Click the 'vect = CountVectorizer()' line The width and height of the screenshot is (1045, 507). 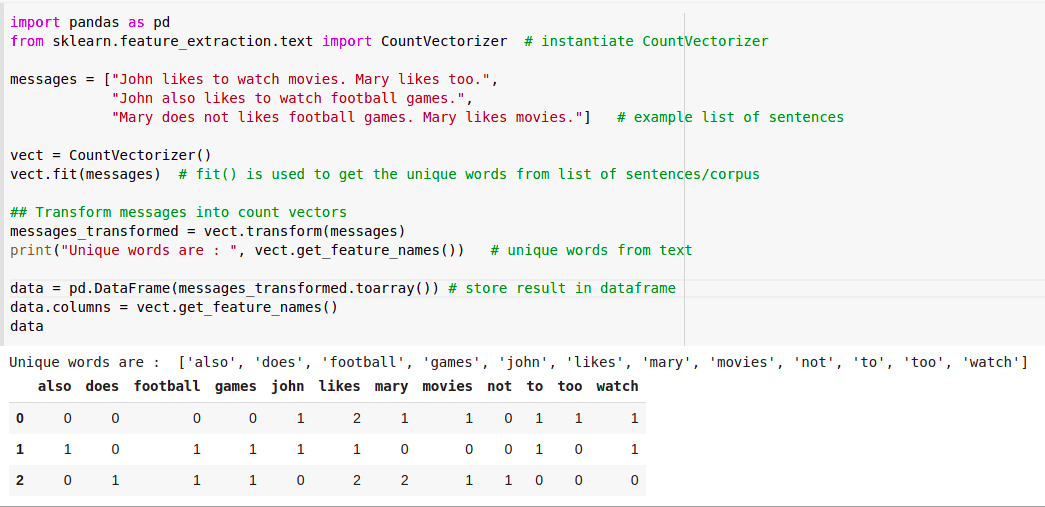click(x=111, y=155)
